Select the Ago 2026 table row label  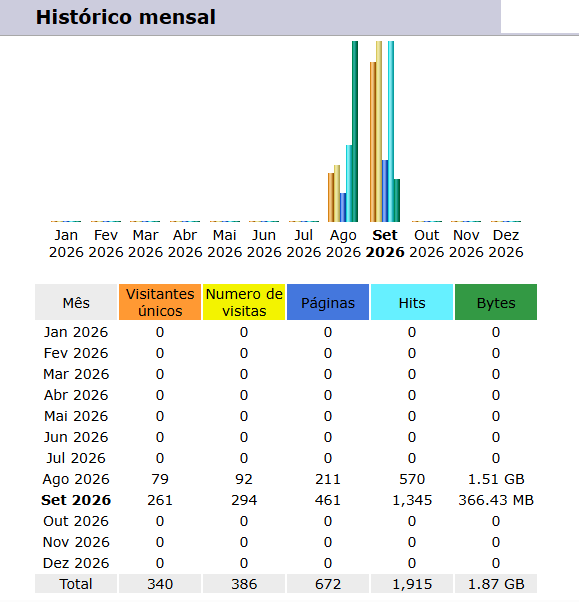76,479
